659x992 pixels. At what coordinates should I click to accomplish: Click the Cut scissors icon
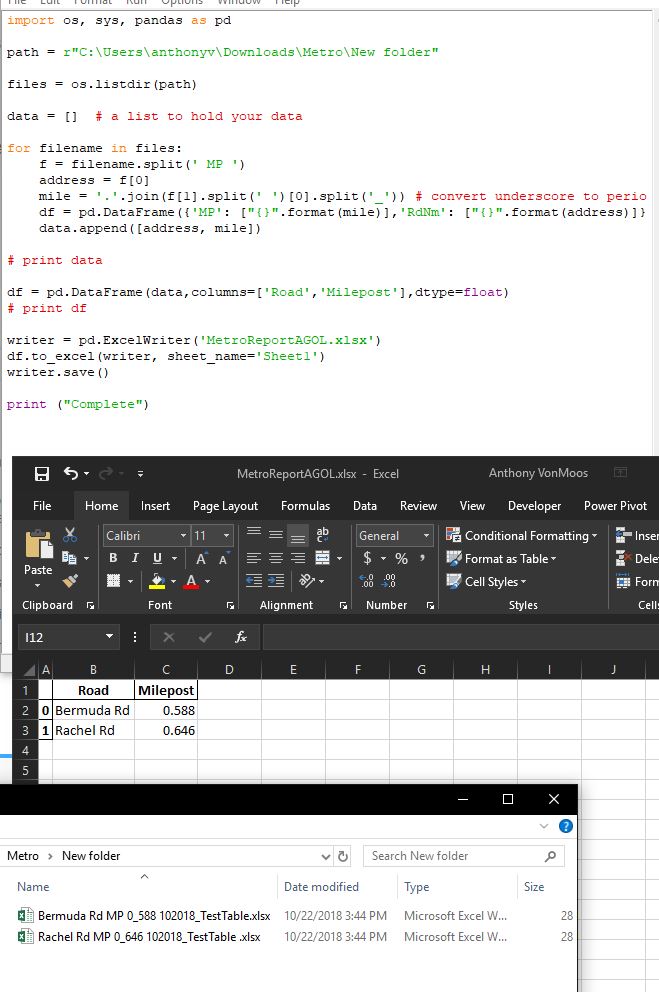tap(70, 535)
